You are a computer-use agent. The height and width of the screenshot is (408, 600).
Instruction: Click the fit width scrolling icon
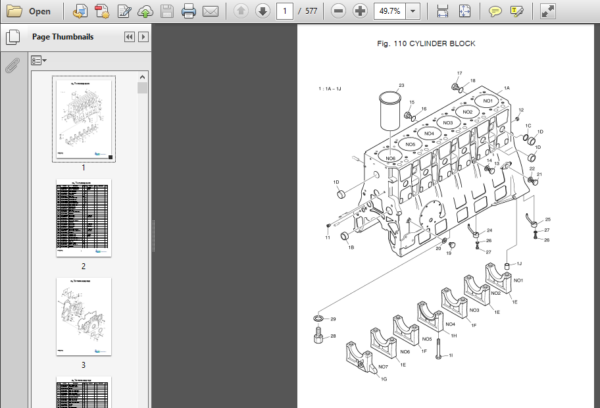click(442, 11)
